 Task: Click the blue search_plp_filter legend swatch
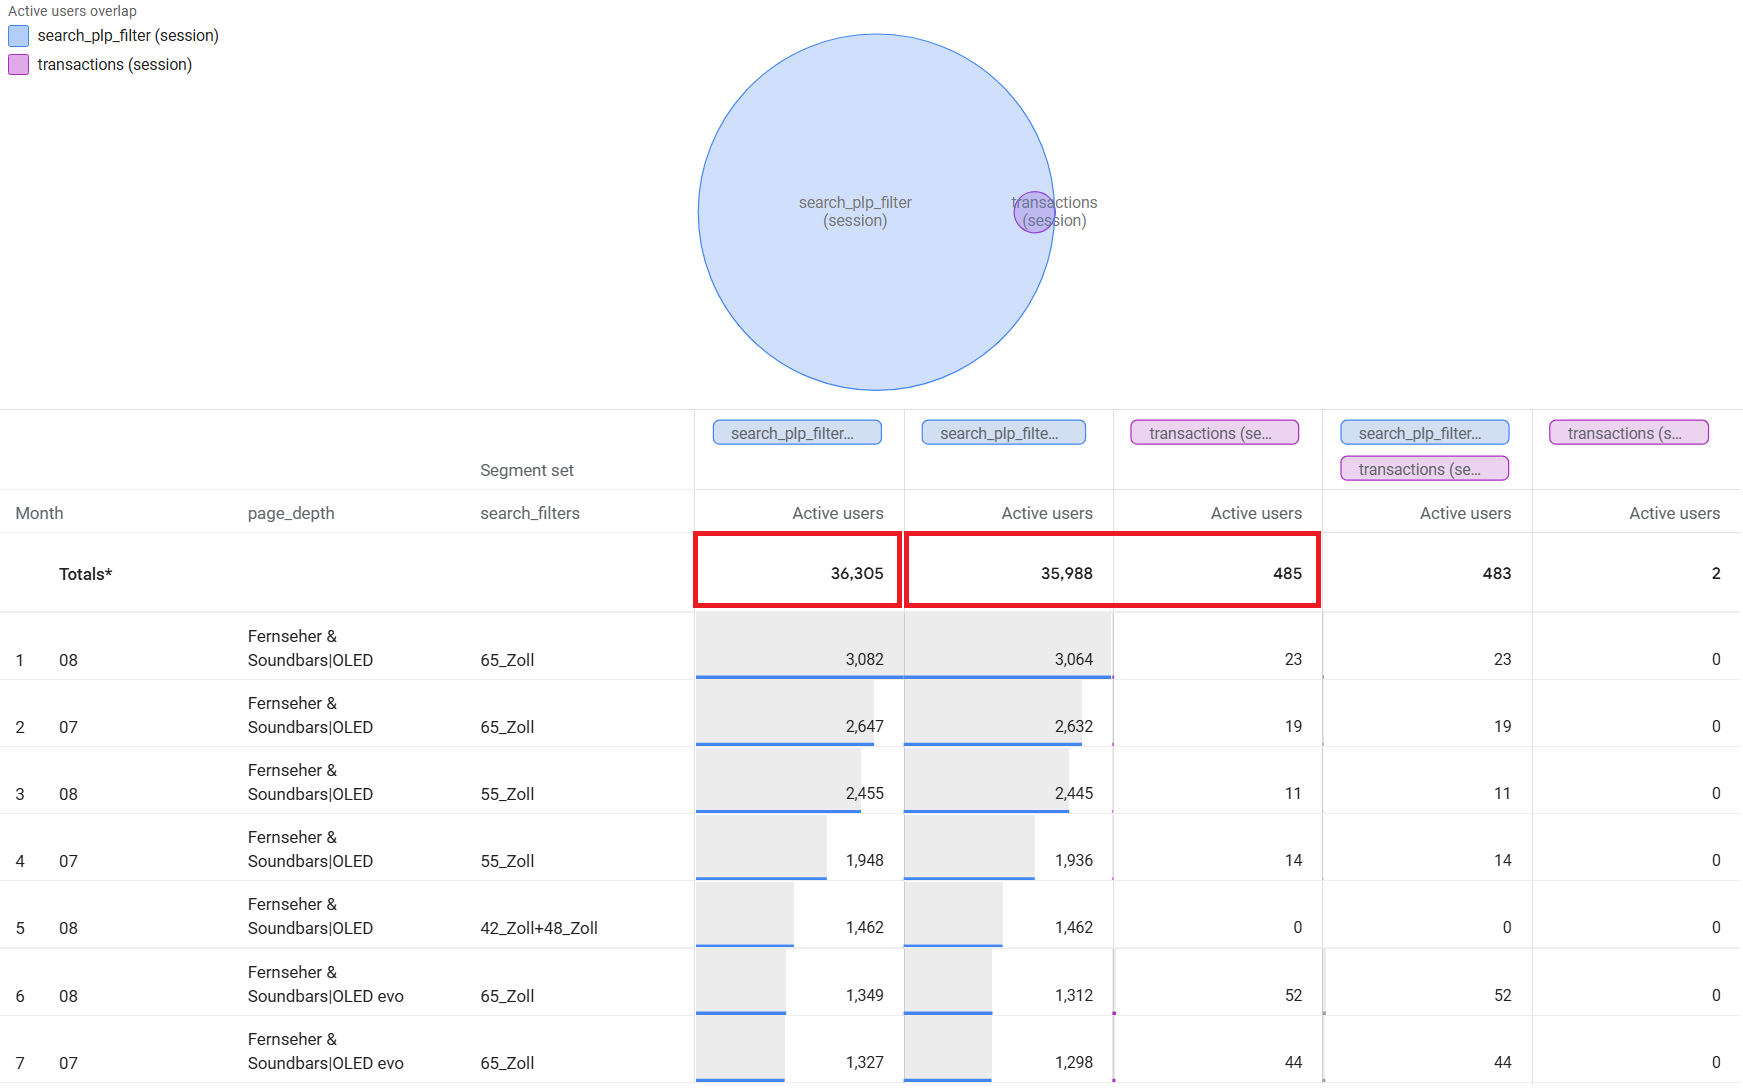(x=18, y=36)
